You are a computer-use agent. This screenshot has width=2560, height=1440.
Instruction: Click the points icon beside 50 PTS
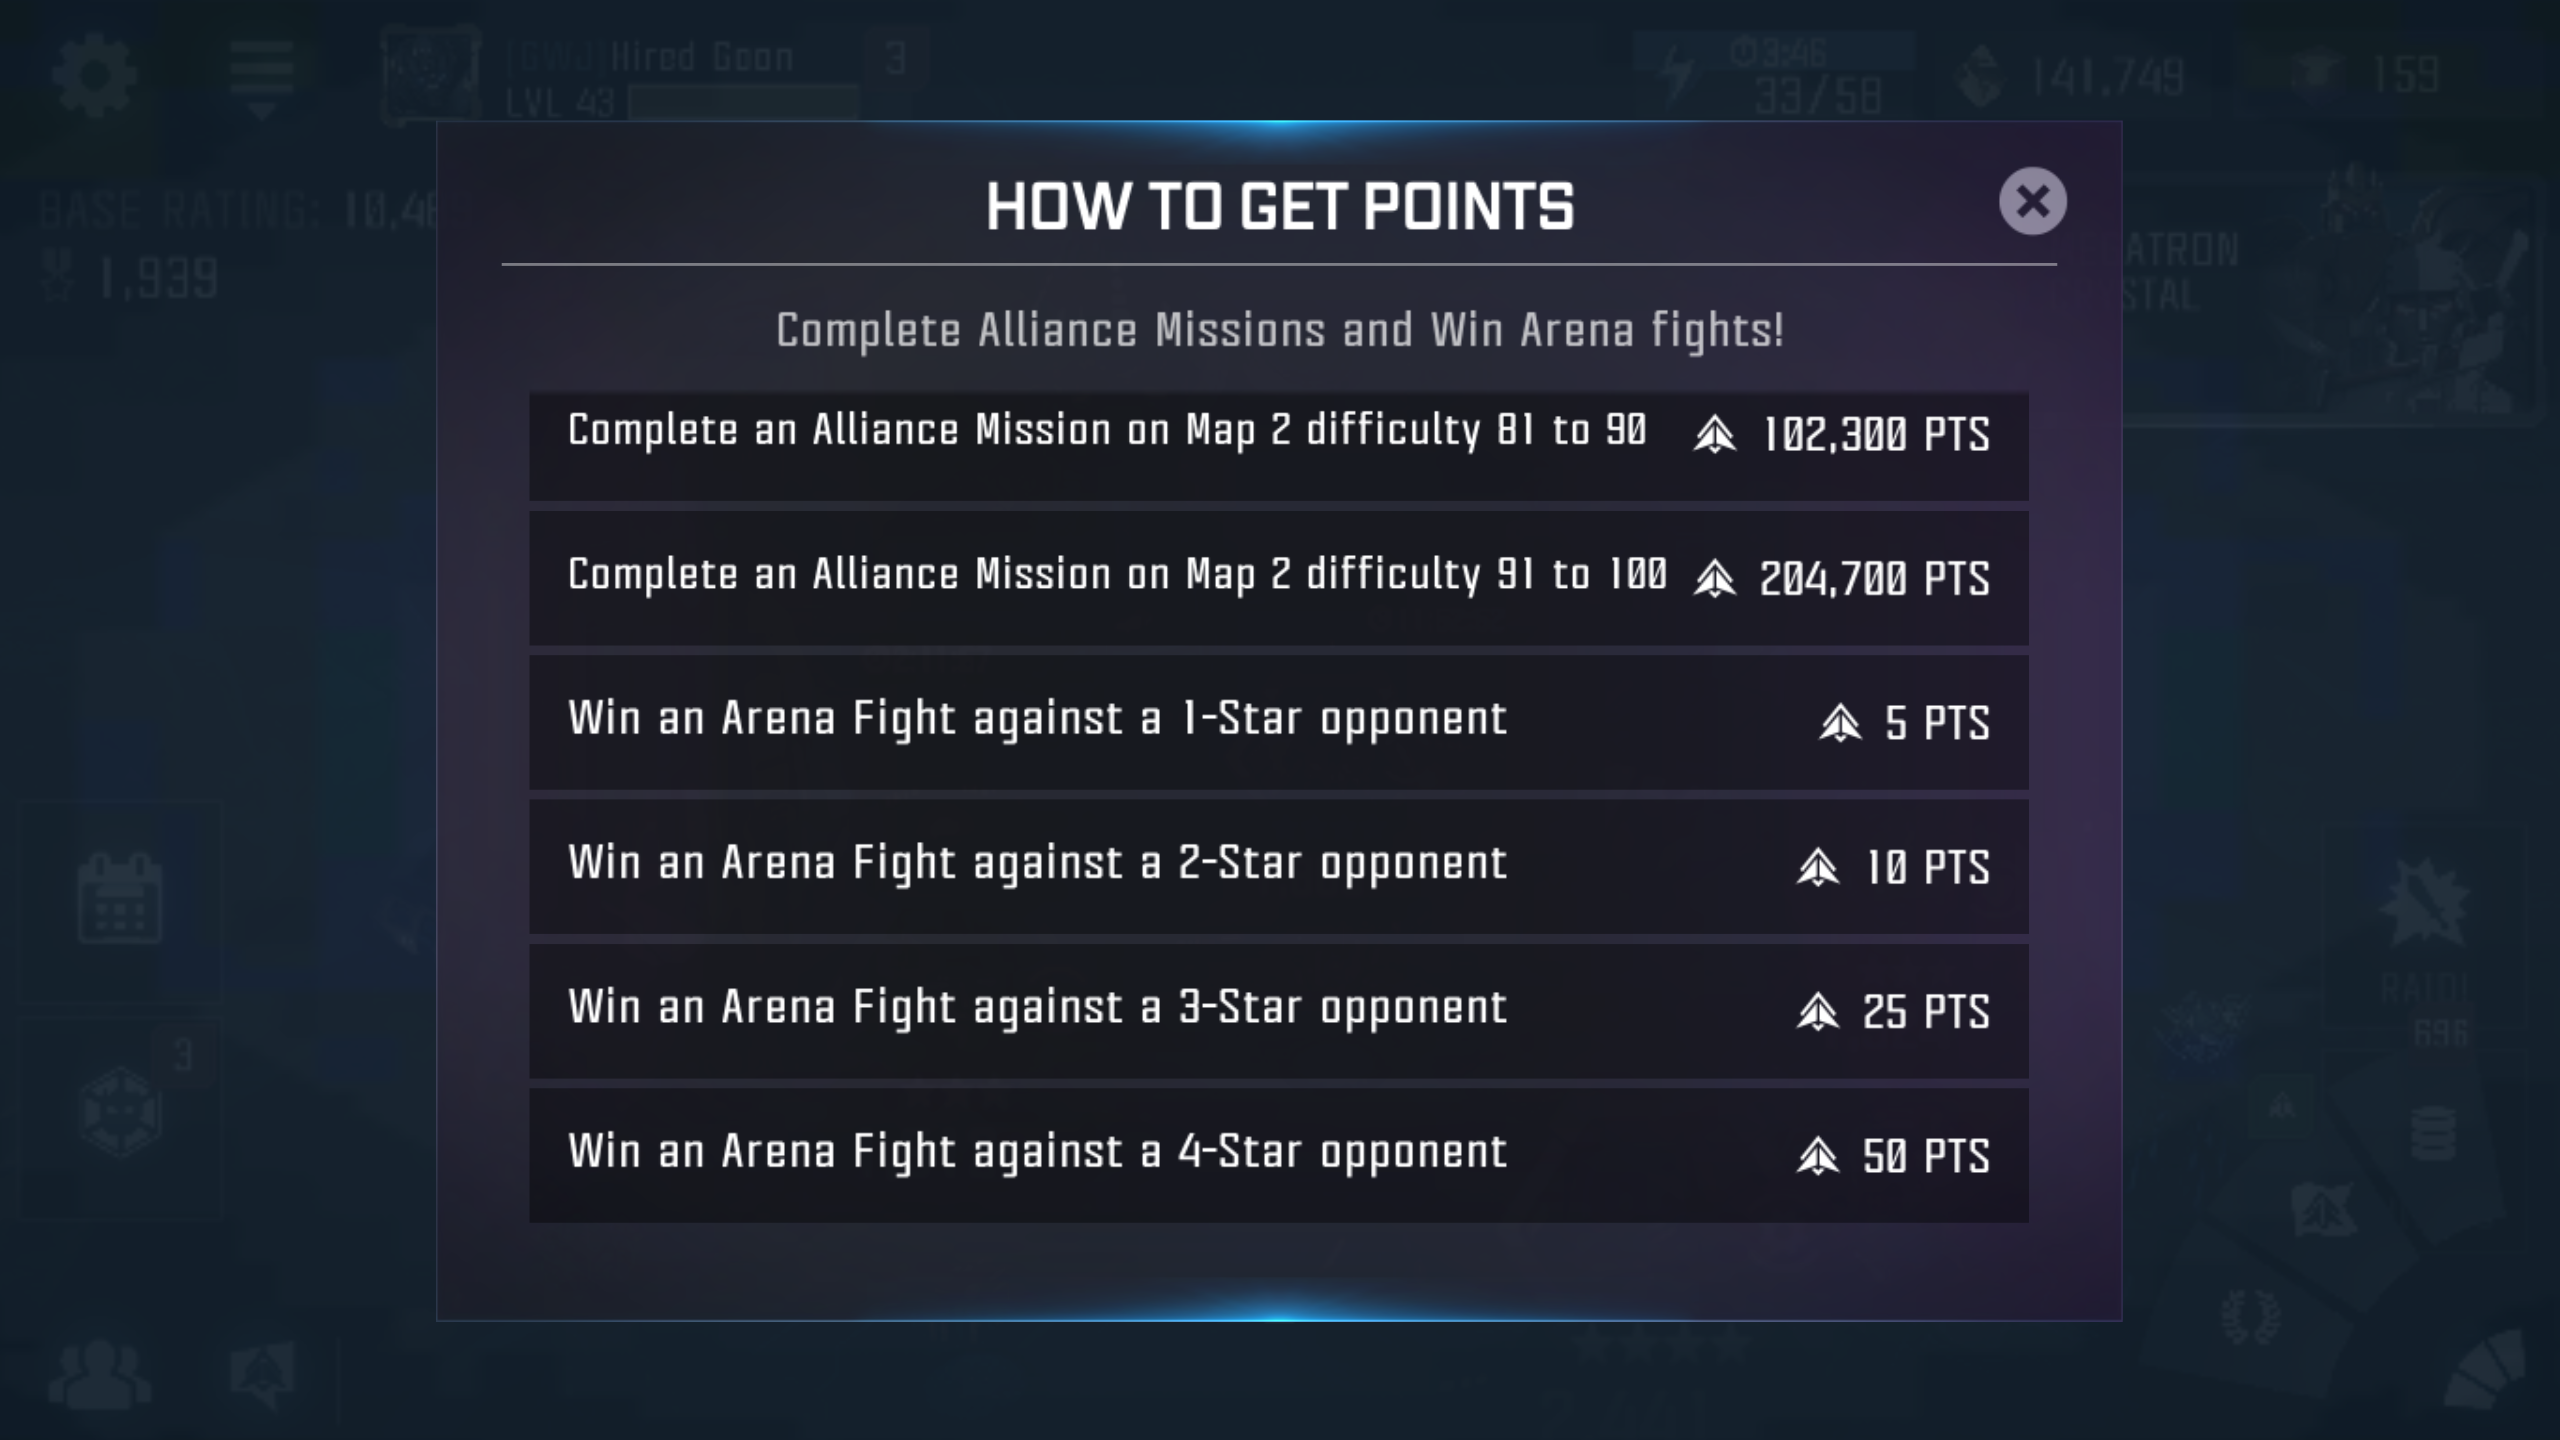1817,1155
